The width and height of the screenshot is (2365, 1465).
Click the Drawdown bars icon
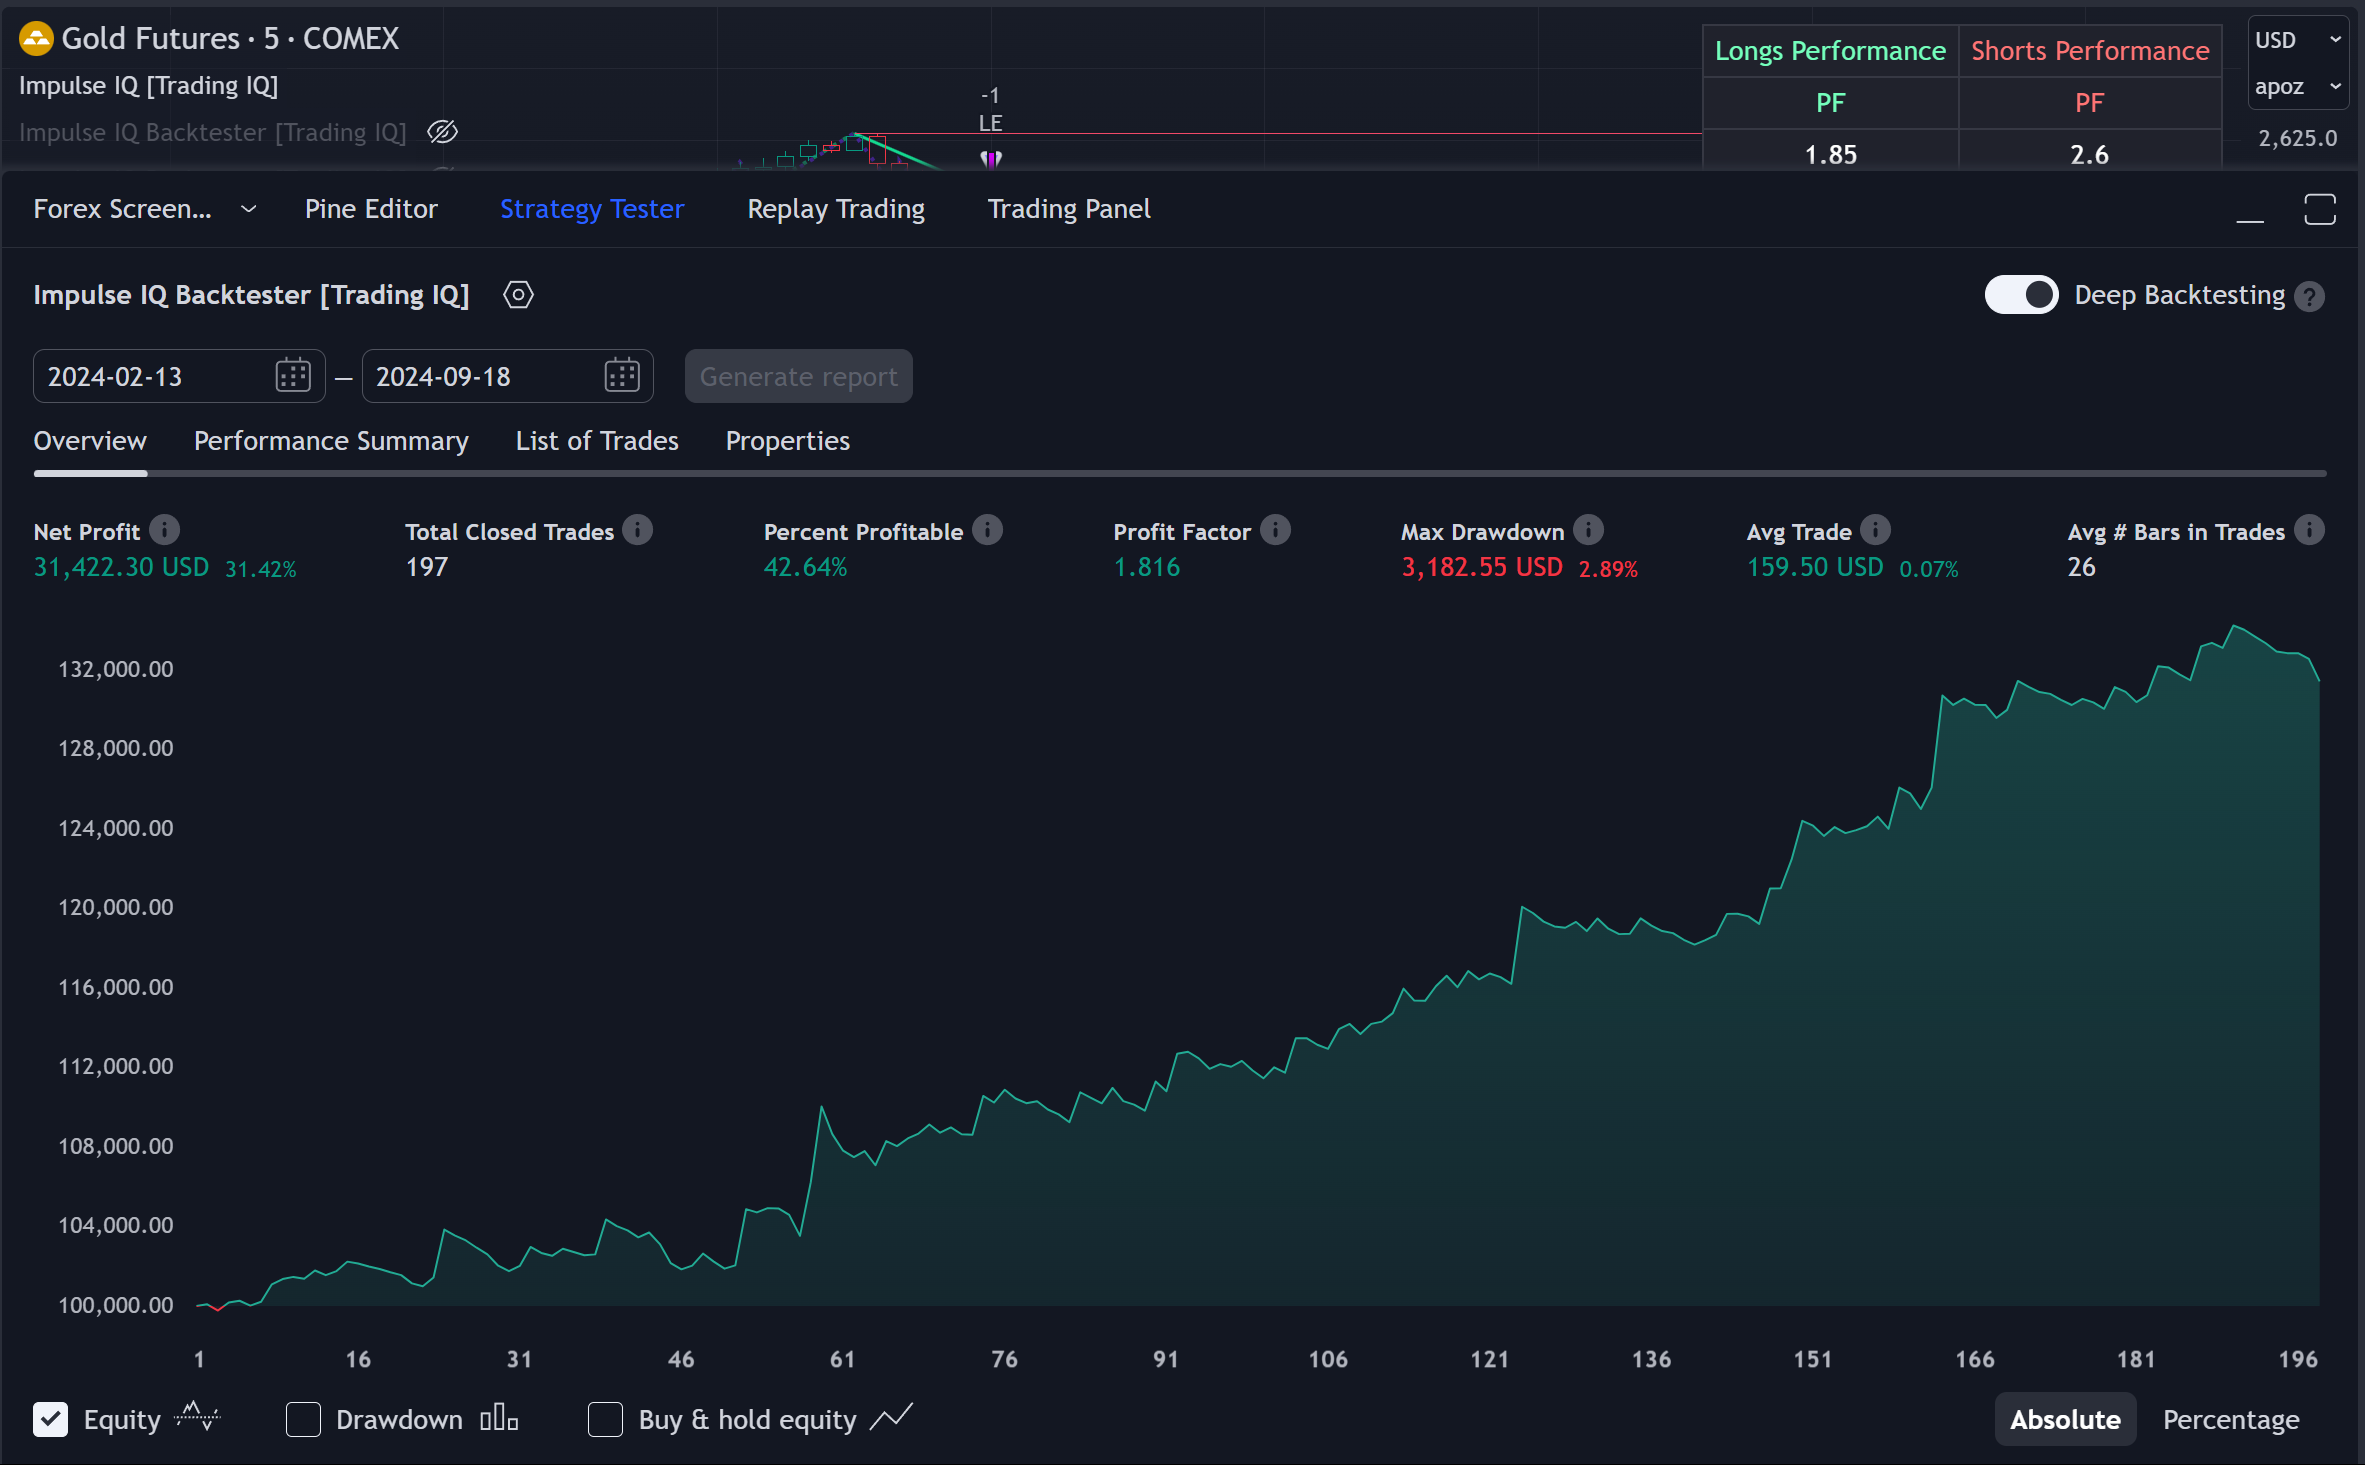point(499,1418)
